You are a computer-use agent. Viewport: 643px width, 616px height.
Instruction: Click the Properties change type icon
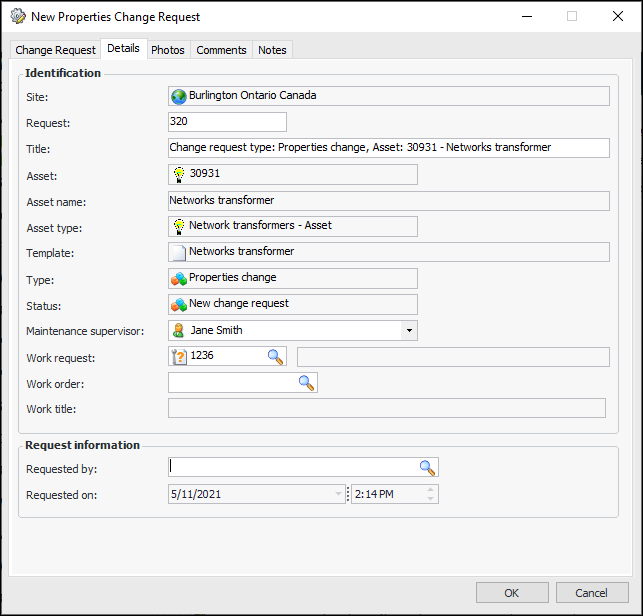point(179,278)
